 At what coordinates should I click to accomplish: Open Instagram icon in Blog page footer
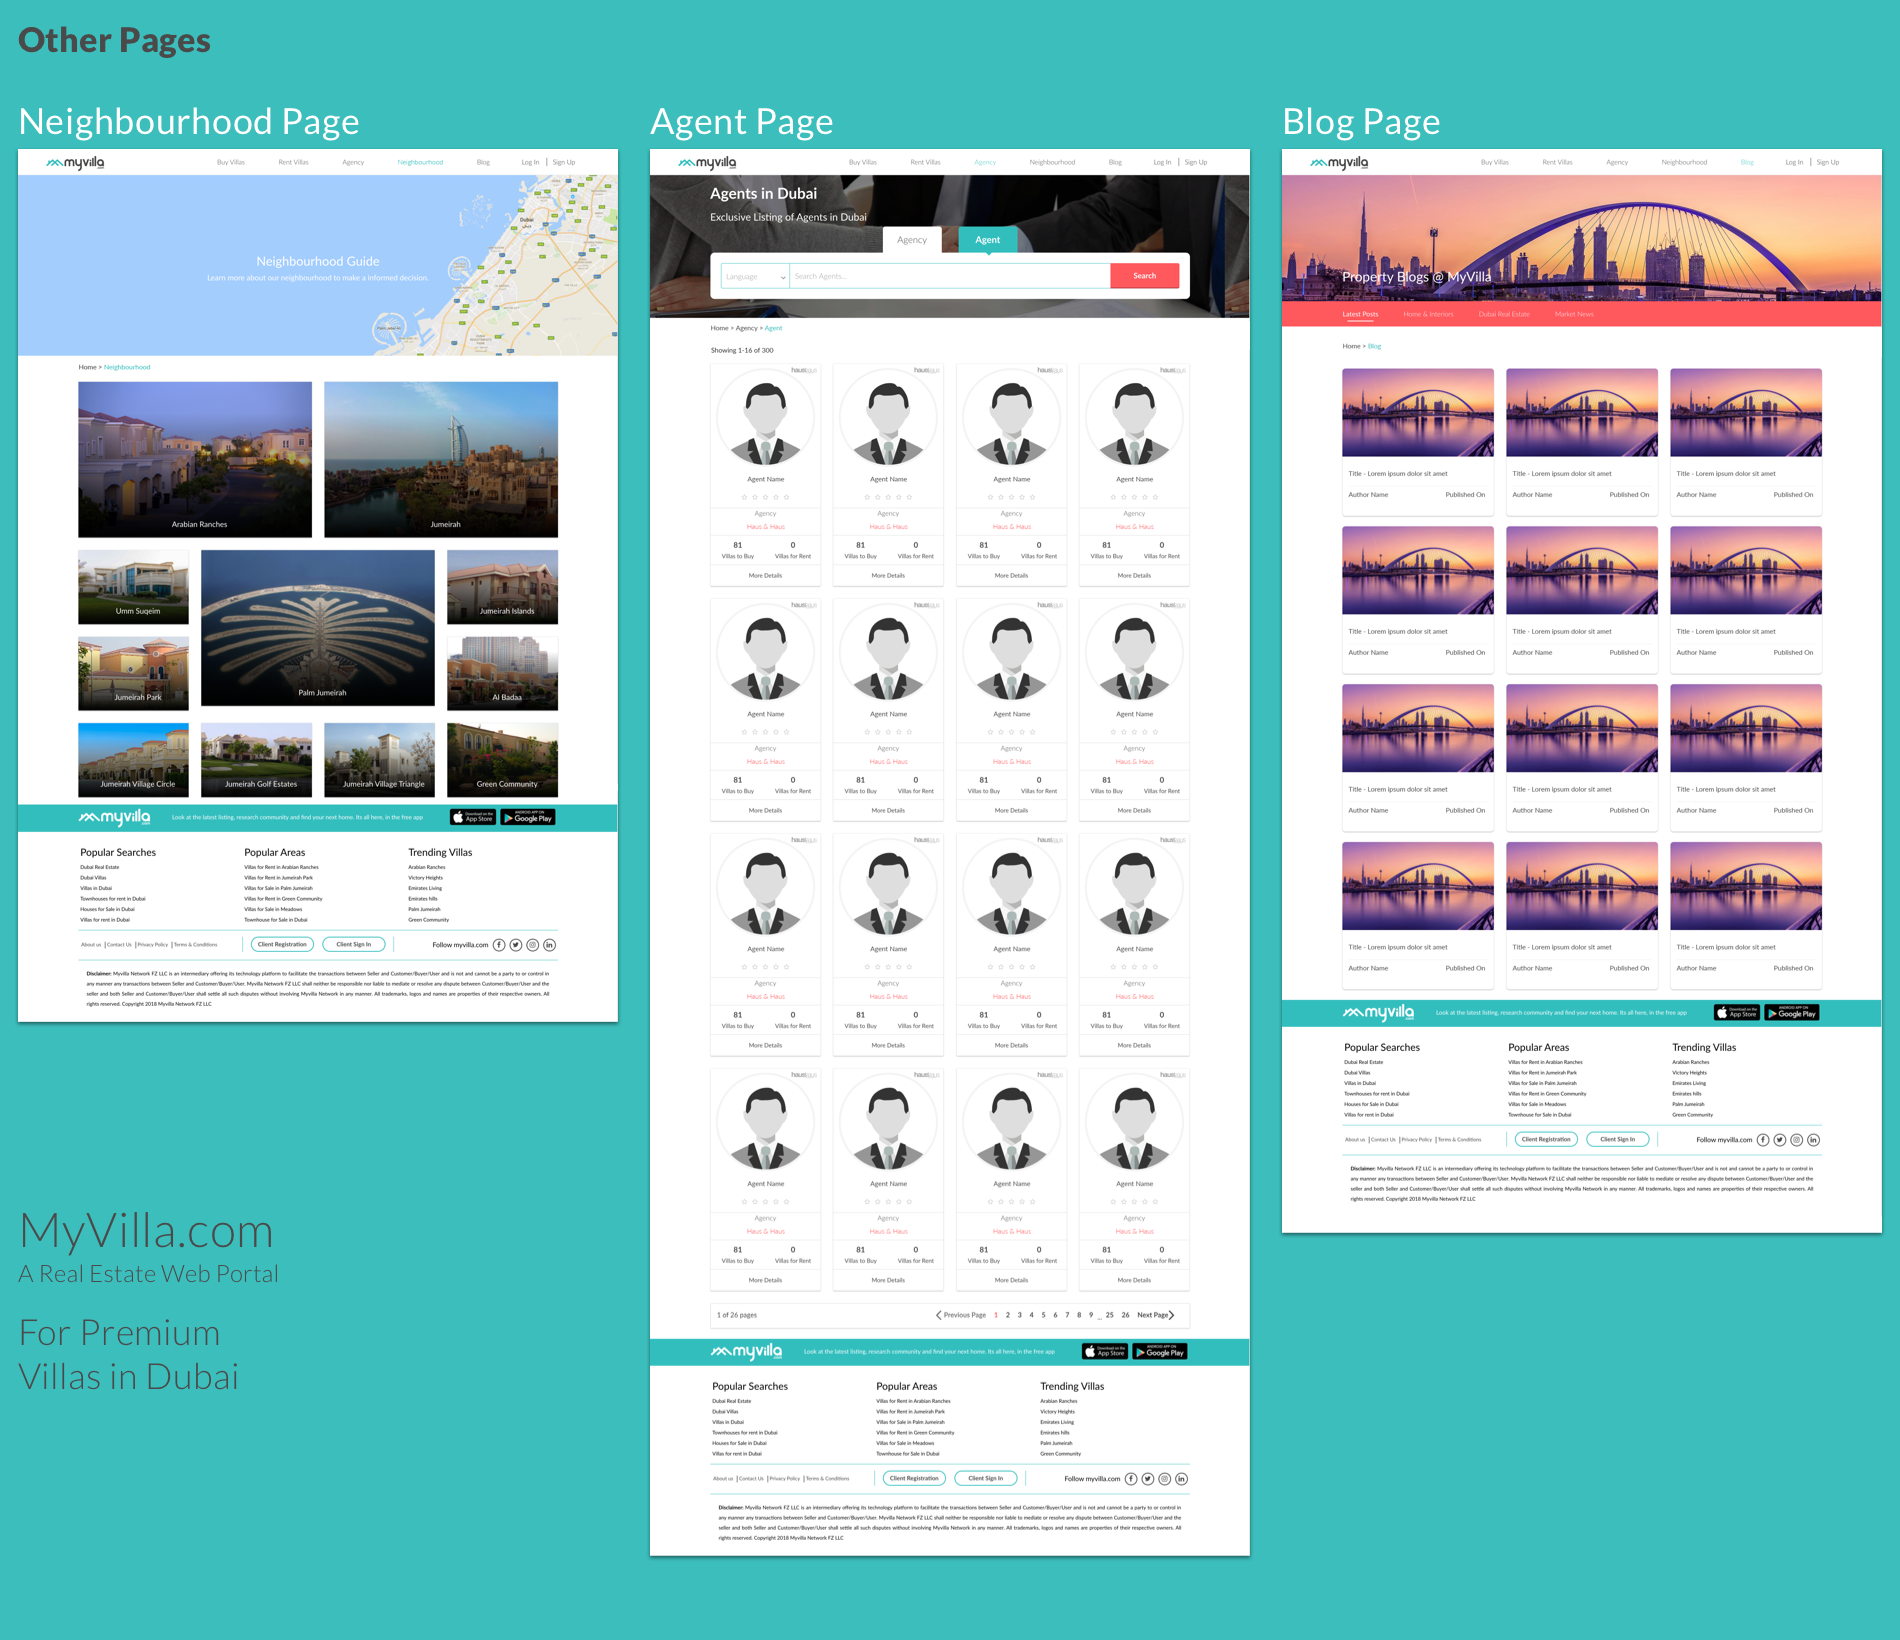click(x=1796, y=1140)
